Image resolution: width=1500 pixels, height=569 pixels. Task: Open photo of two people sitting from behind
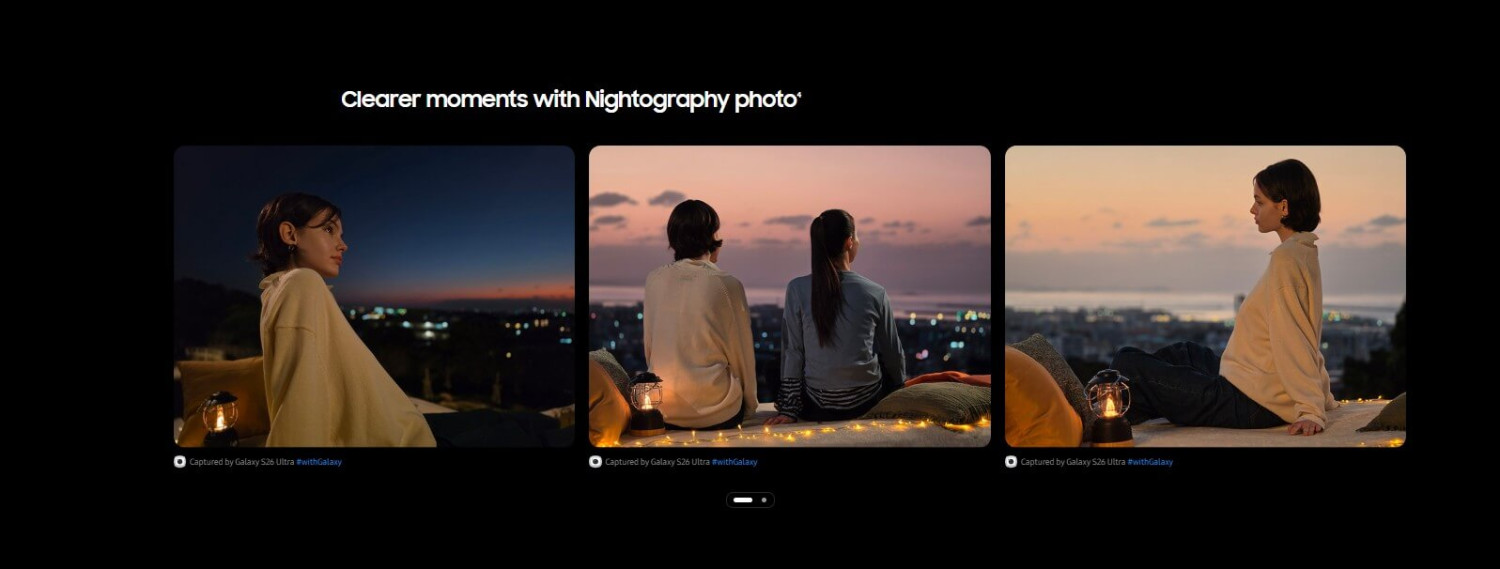[x=789, y=296]
